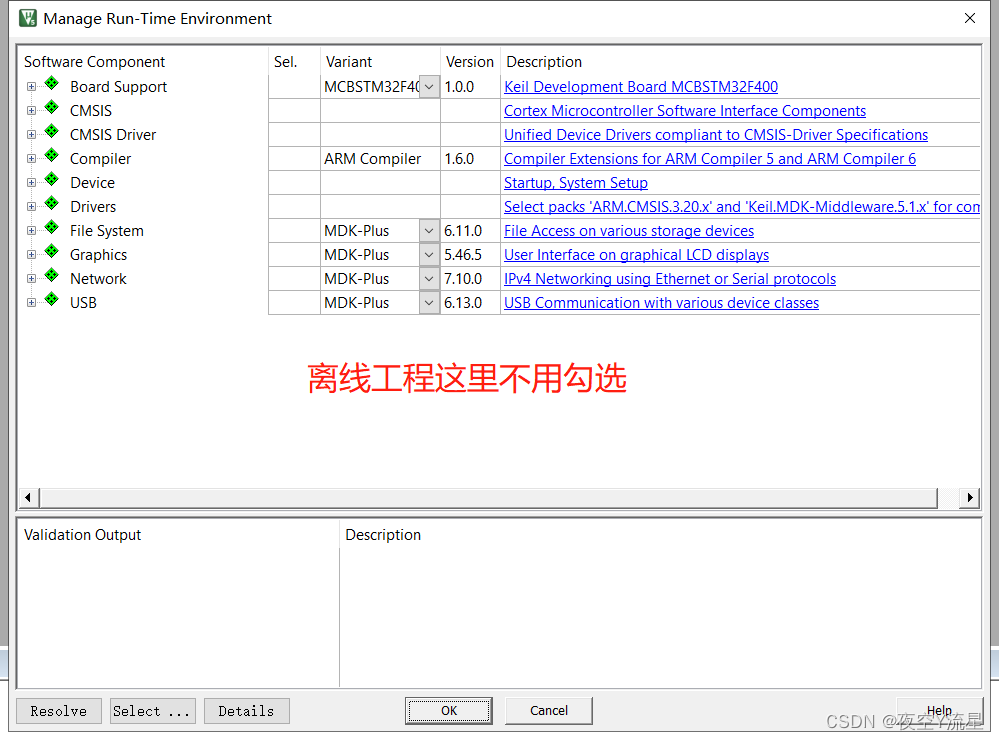The image size is (999, 740).
Task: Click the Version column header
Action: point(470,62)
